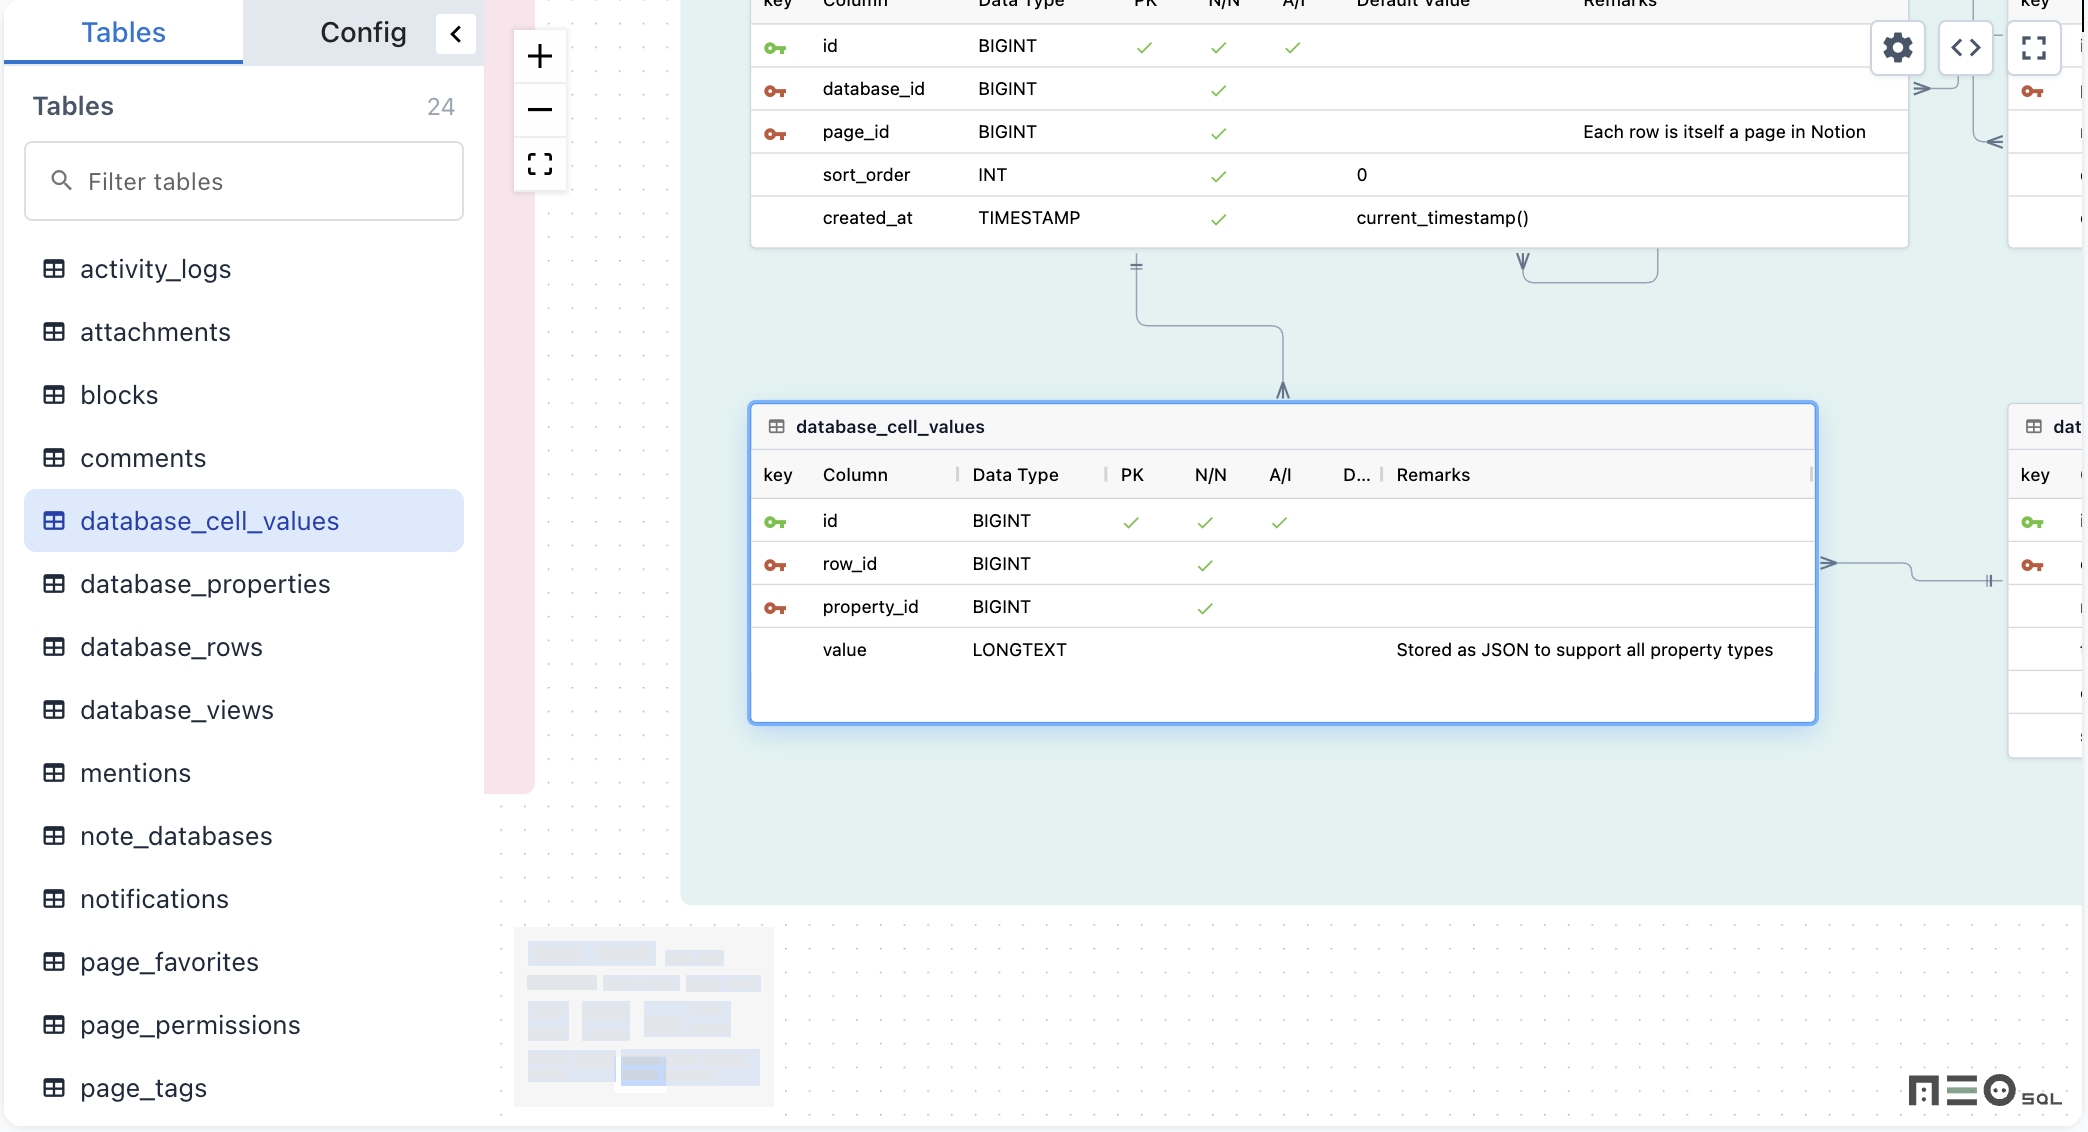Zoom out with the minus button
Screen dimensions: 2088x1132
pos(540,109)
